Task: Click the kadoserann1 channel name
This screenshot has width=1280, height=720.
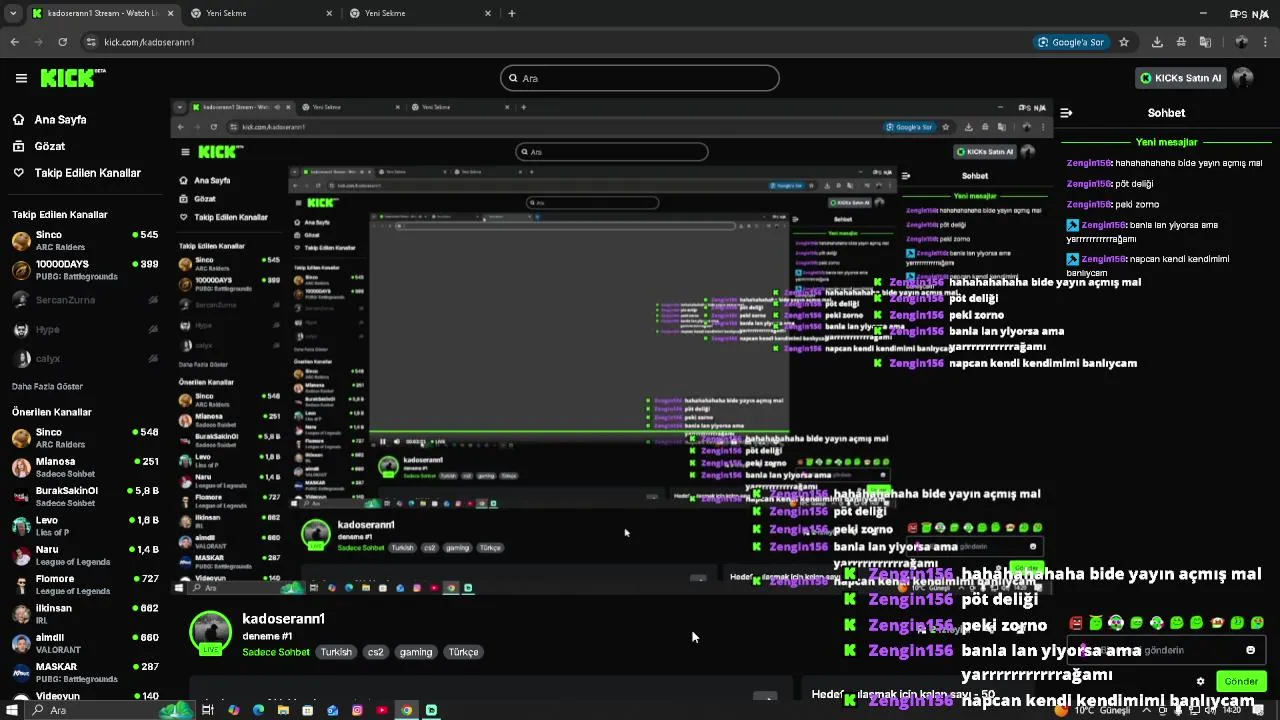Action: click(283, 619)
